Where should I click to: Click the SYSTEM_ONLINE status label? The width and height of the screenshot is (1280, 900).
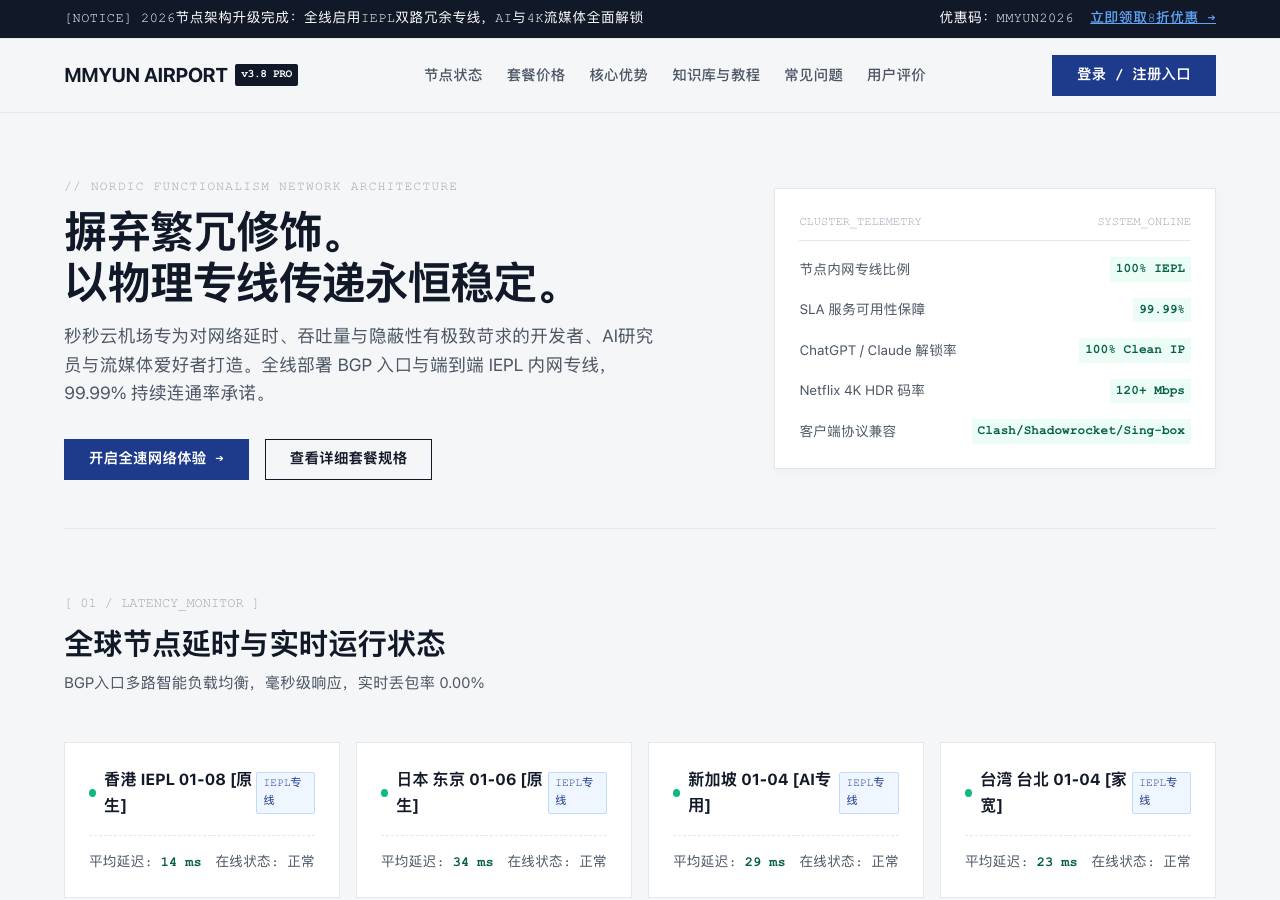(1144, 222)
